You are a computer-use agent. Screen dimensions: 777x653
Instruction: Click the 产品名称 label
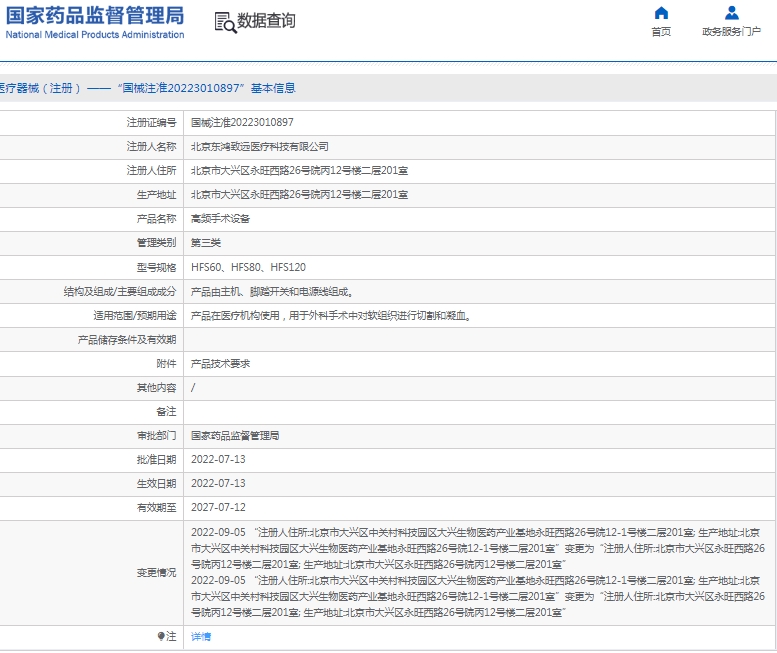156,219
